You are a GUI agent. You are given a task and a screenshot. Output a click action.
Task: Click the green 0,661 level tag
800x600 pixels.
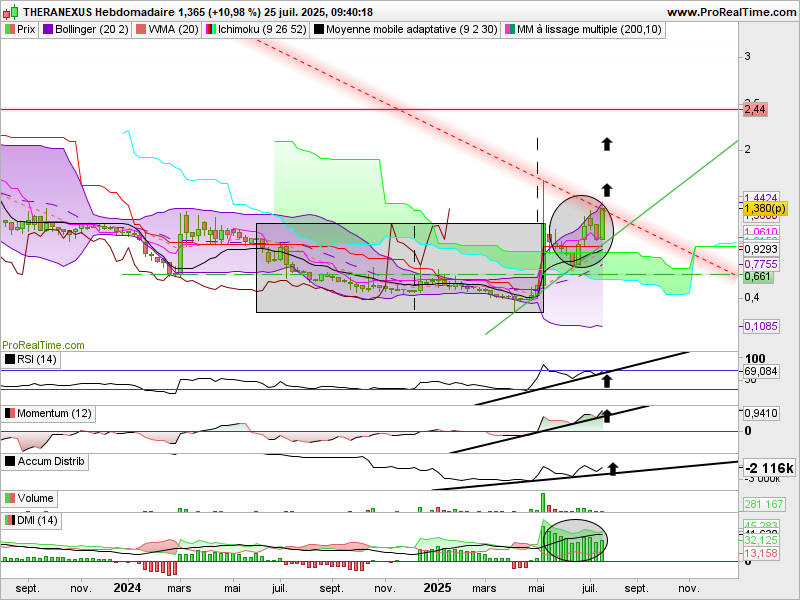[758, 277]
